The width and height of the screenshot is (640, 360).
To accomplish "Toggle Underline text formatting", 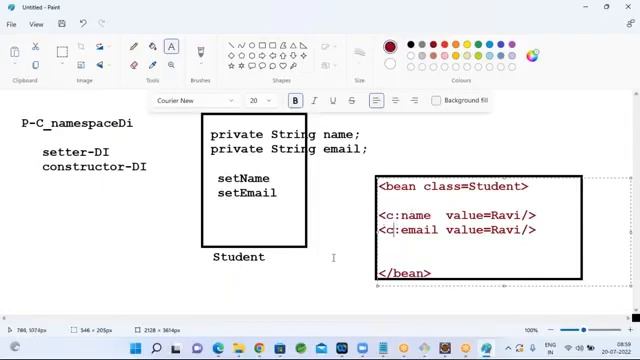I will (x=333, y=101).
